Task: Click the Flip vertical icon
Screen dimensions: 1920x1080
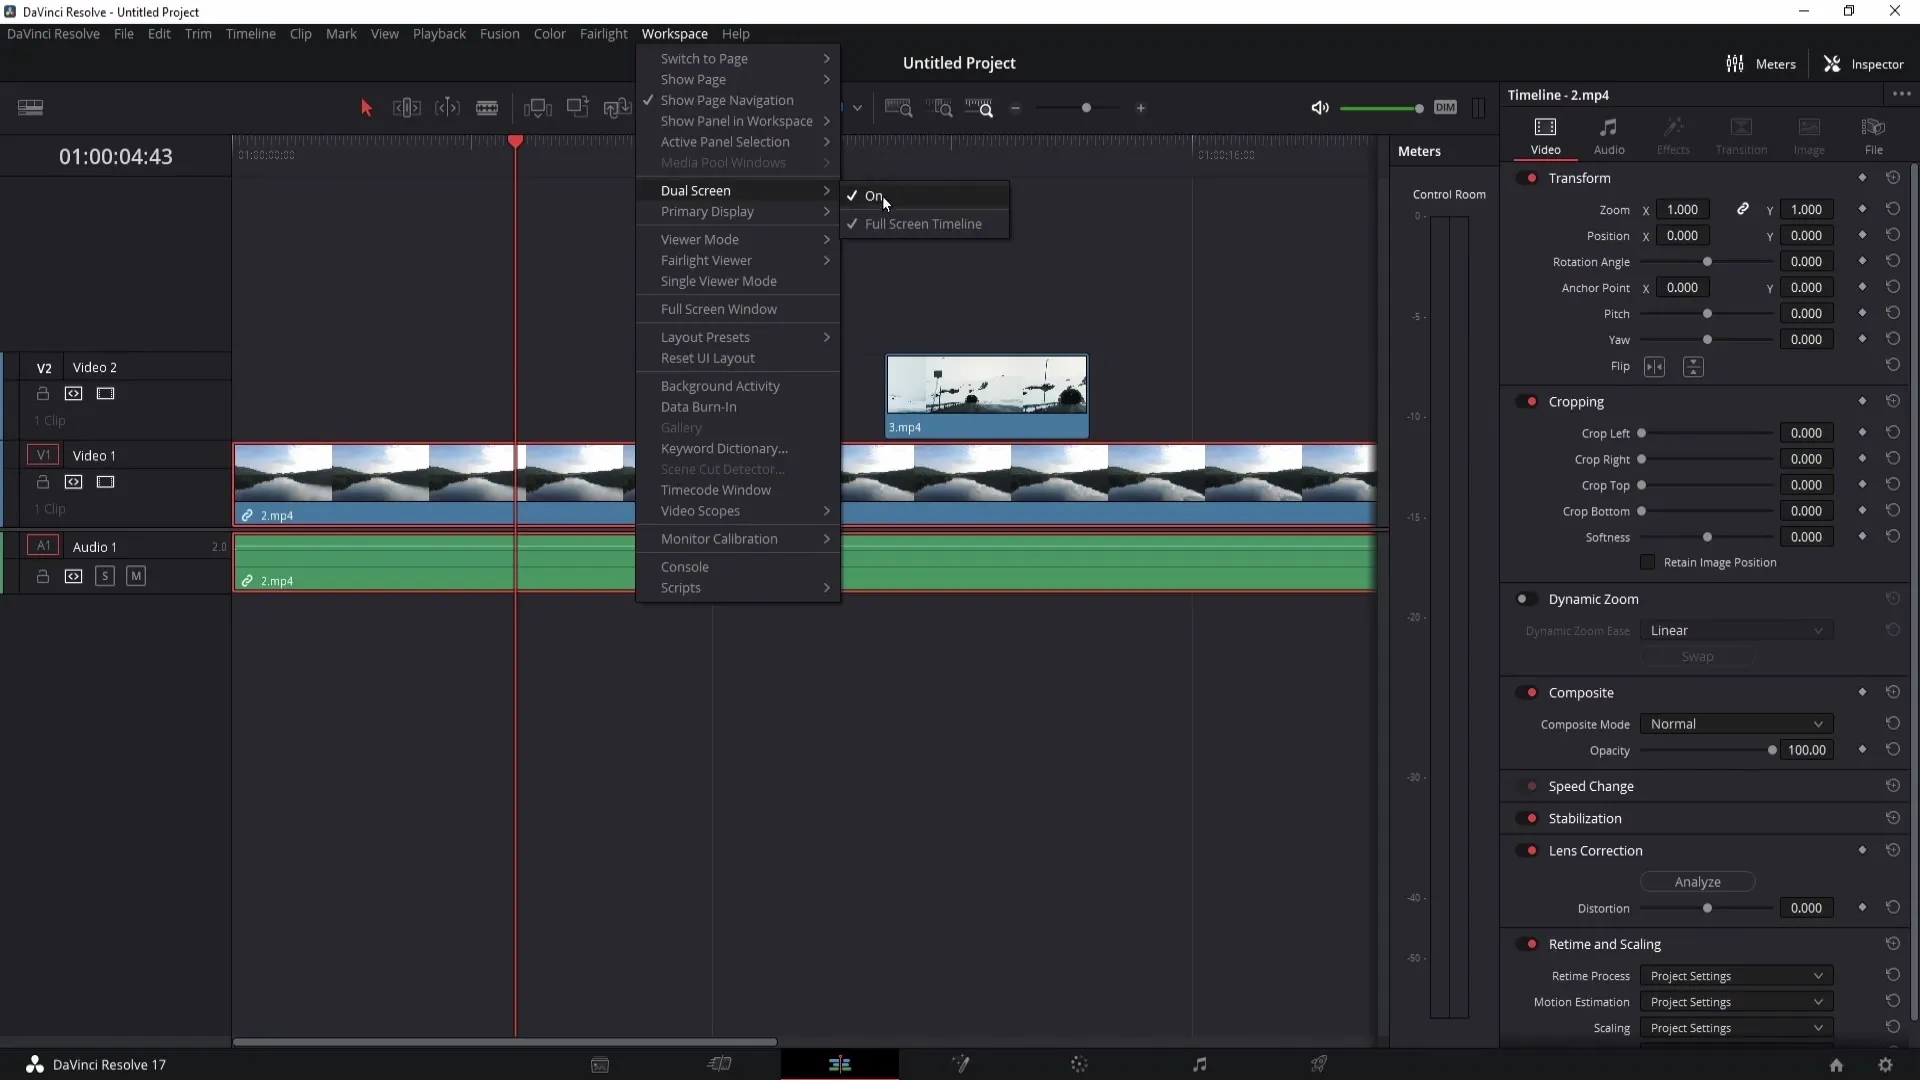Action: pos(1693,367)
